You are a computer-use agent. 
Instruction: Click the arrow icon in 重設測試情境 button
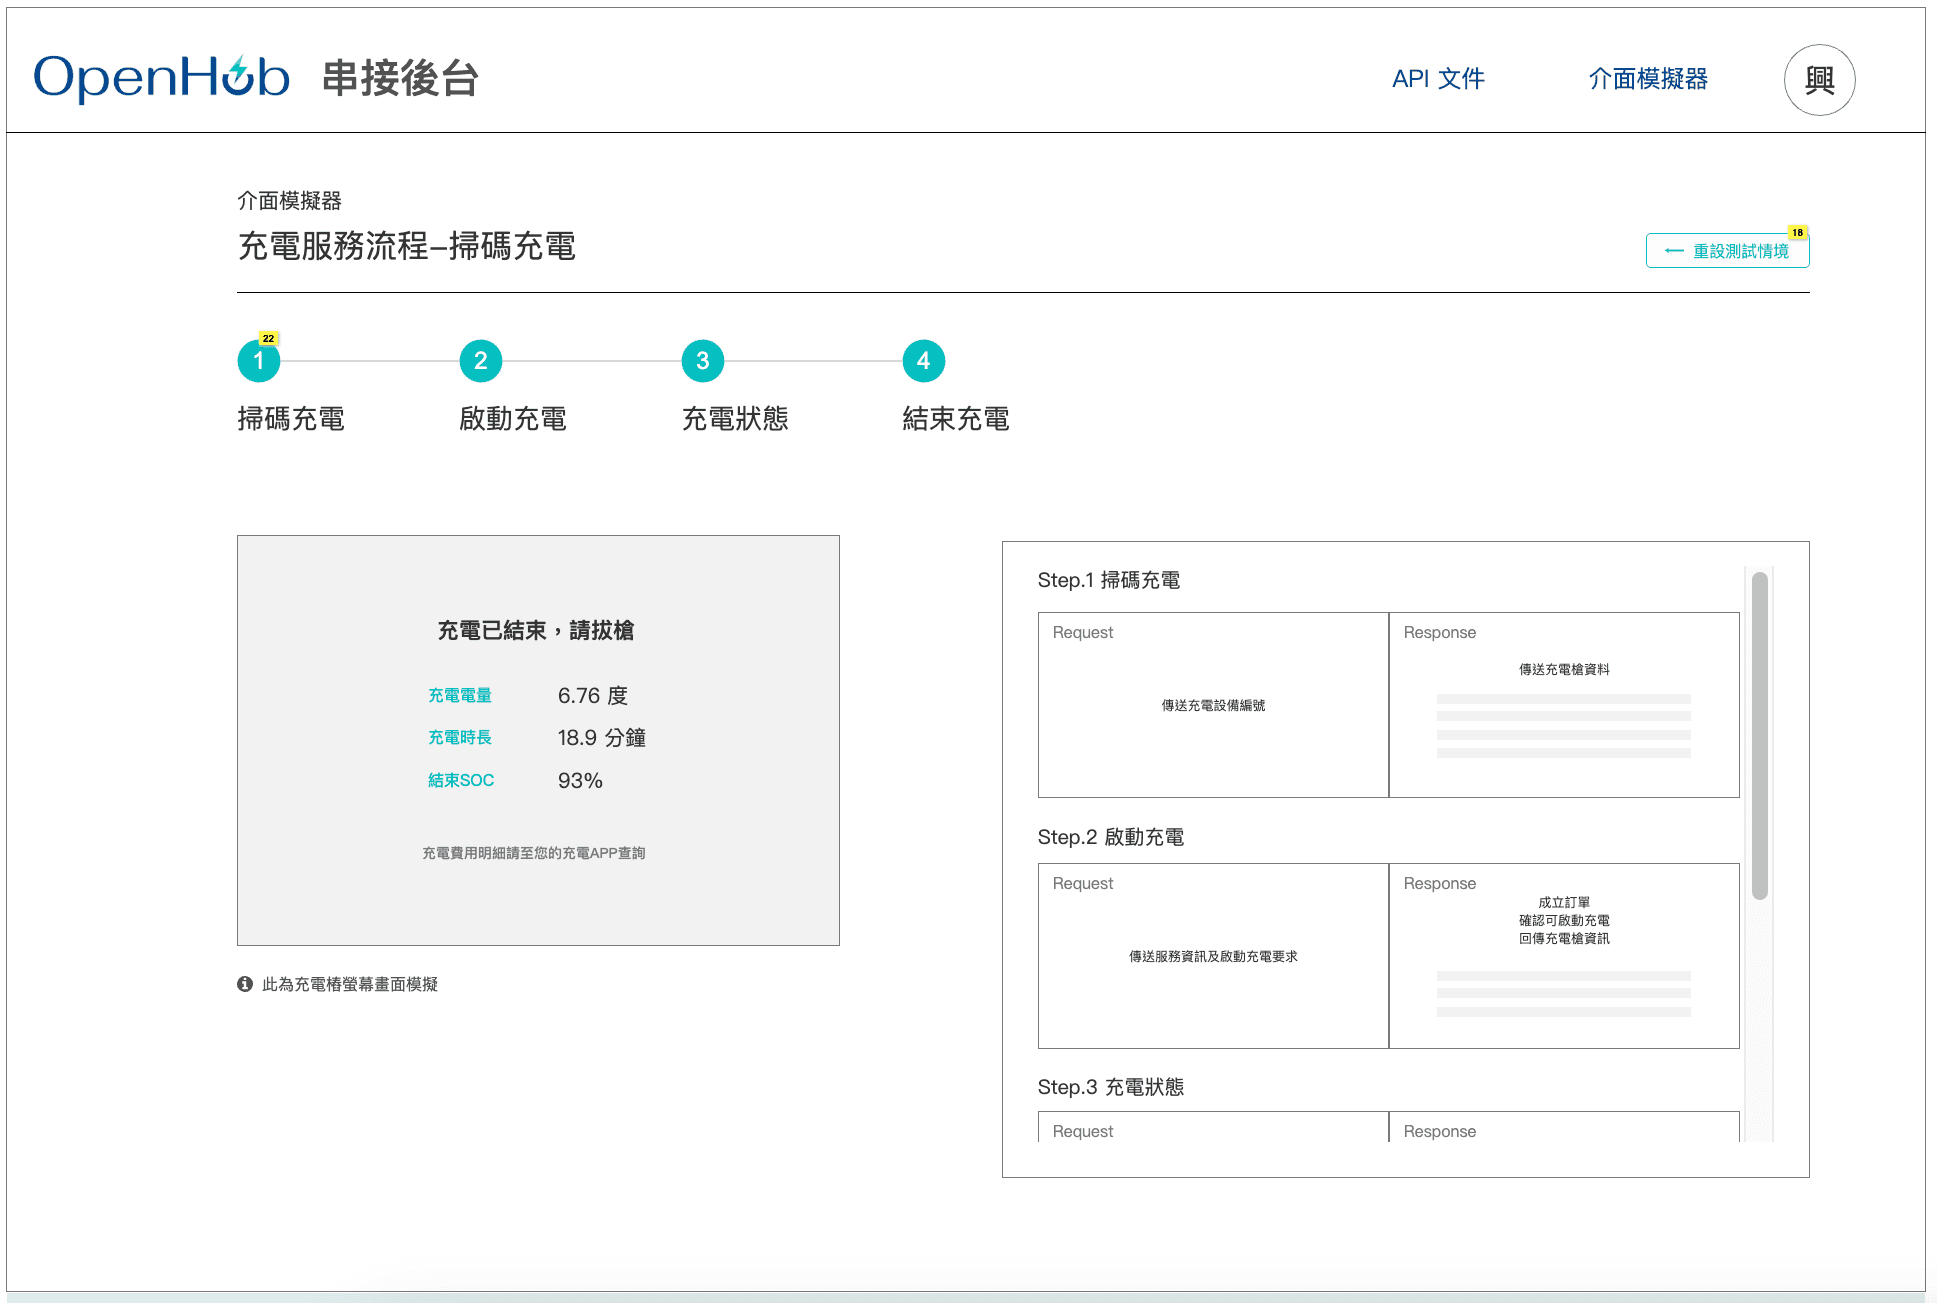pos(1673,251)
